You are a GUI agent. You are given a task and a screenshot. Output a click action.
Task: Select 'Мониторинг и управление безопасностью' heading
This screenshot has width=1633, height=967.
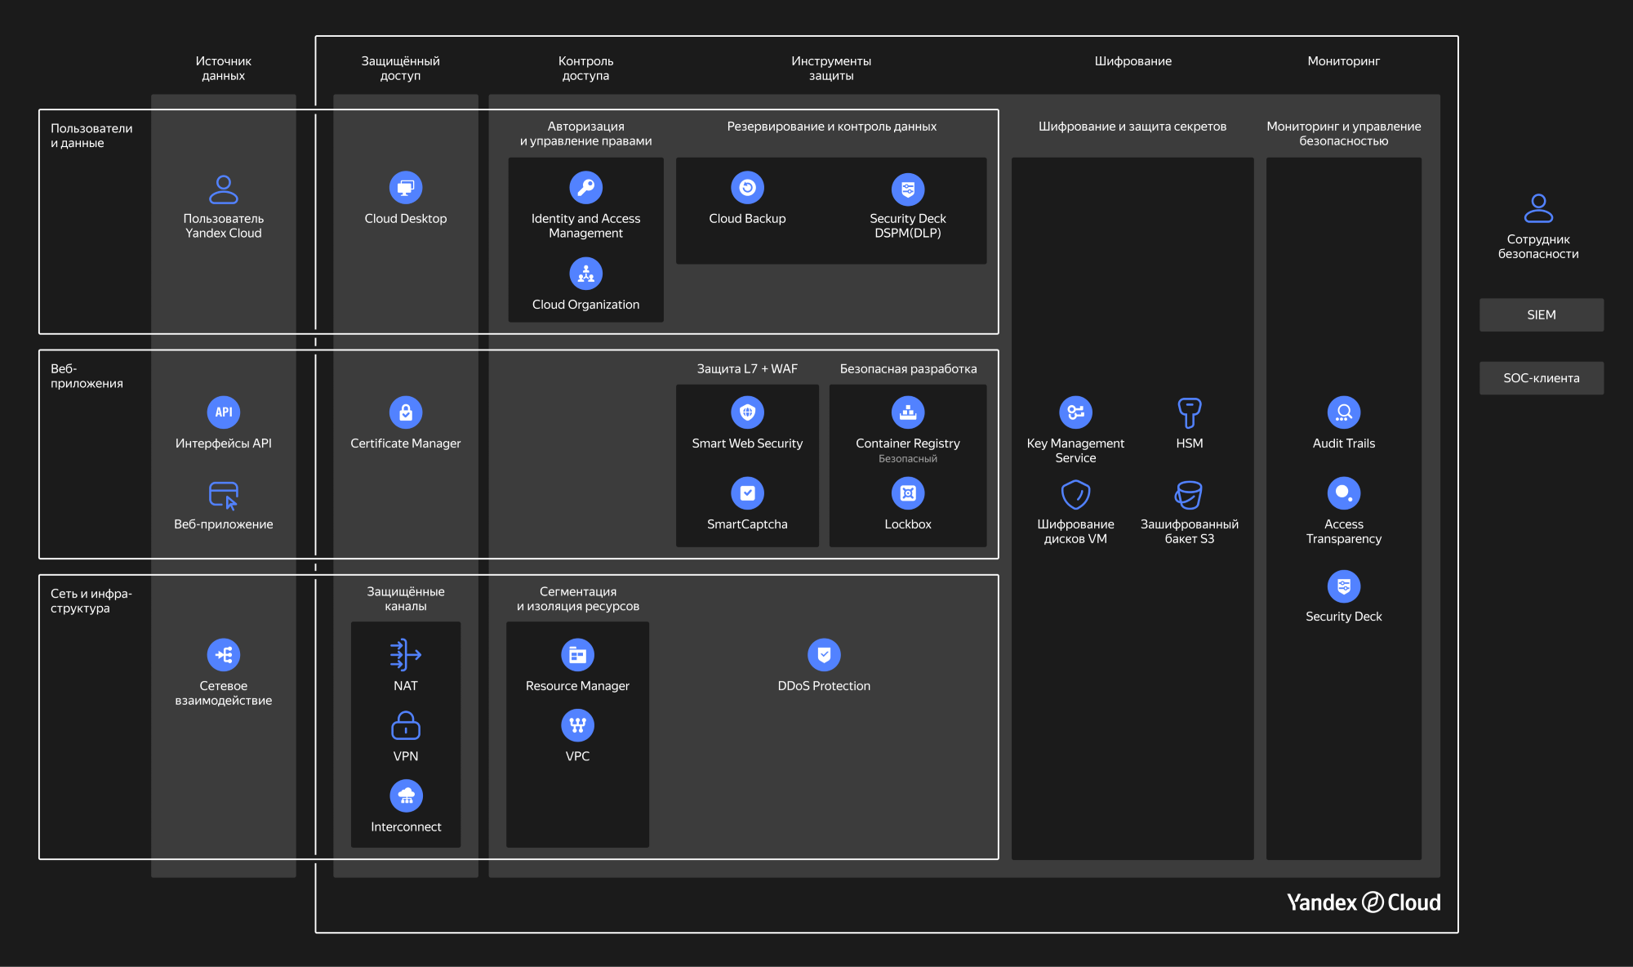click(x=1343, y=133)
